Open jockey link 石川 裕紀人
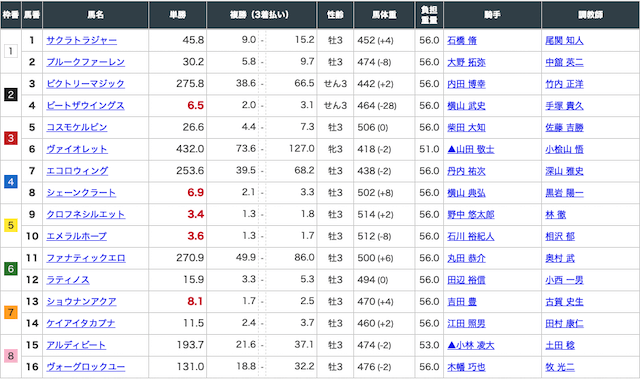The width and height of the screenshot is (640, 379). [x=471, y=237]
